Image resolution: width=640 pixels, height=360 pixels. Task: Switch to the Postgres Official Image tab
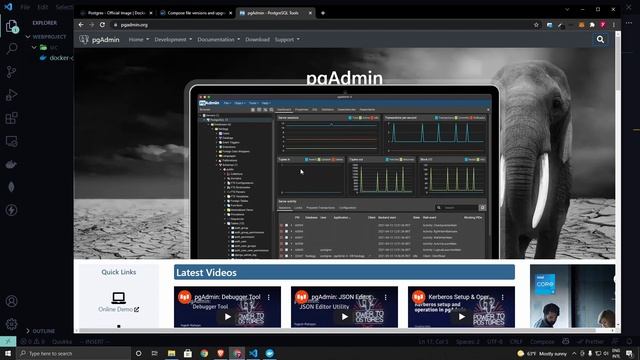116,13
